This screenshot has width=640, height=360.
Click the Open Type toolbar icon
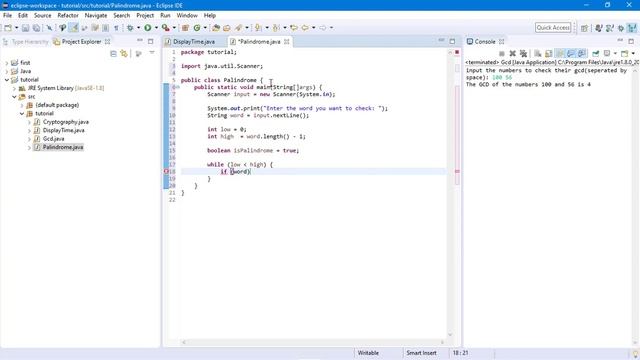pos(216,28)
